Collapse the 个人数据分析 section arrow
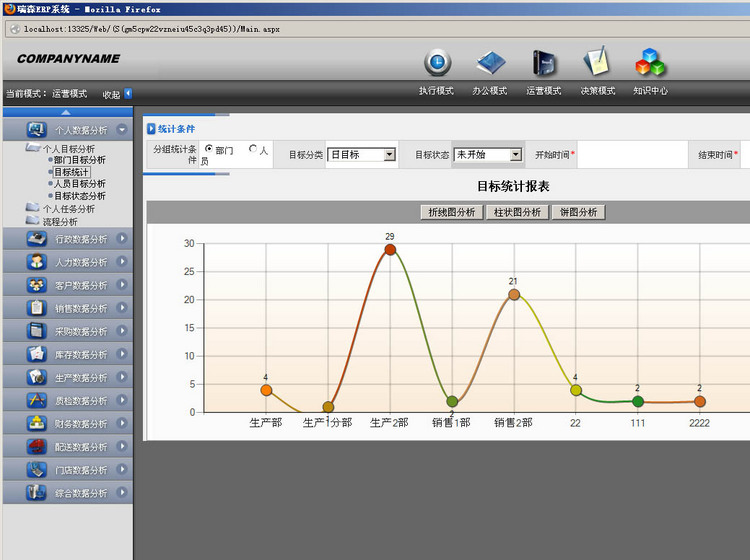 coord(122,129)
